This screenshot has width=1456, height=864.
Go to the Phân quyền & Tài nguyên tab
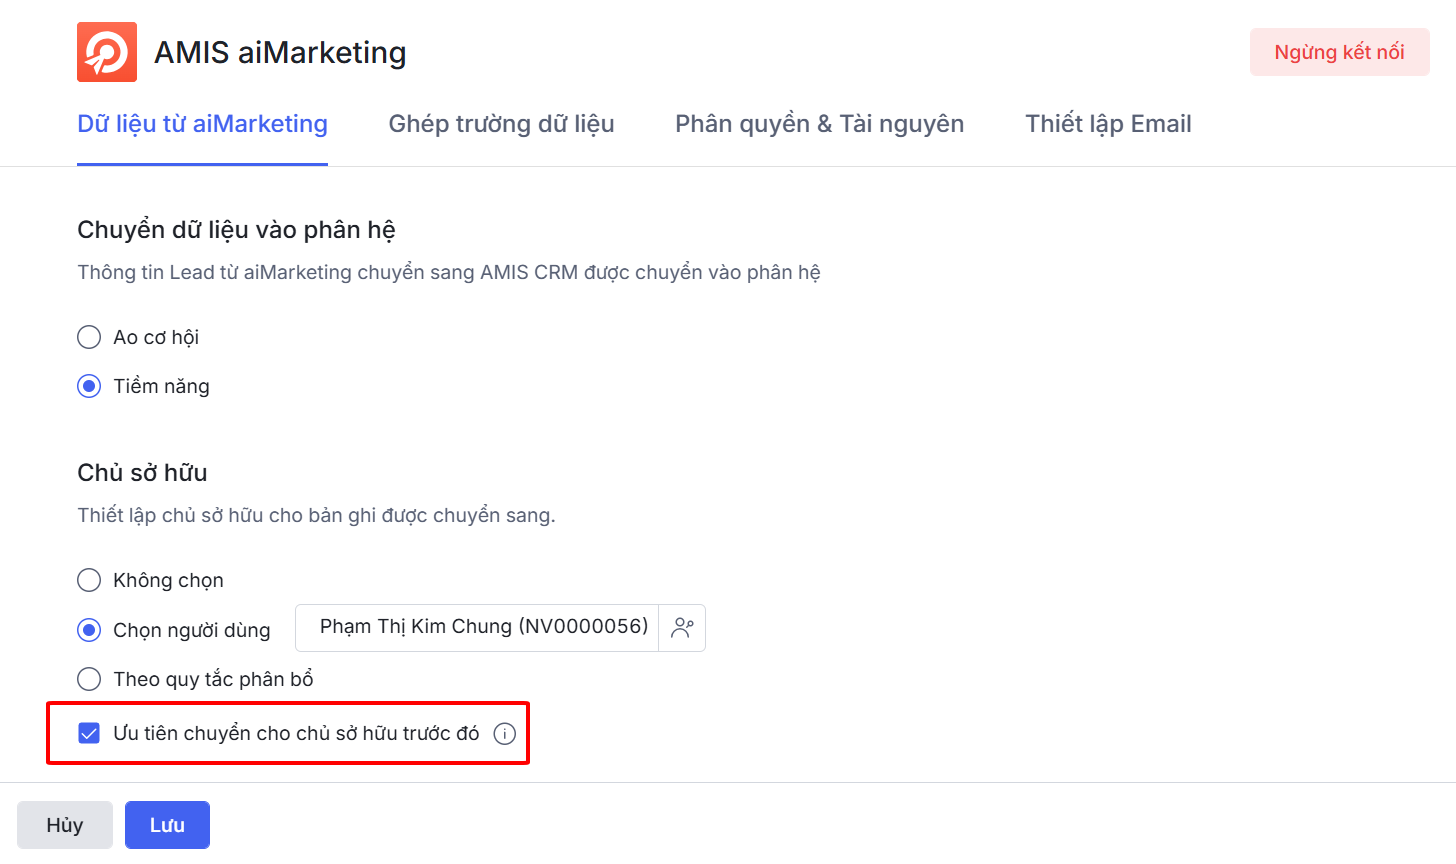819,124
